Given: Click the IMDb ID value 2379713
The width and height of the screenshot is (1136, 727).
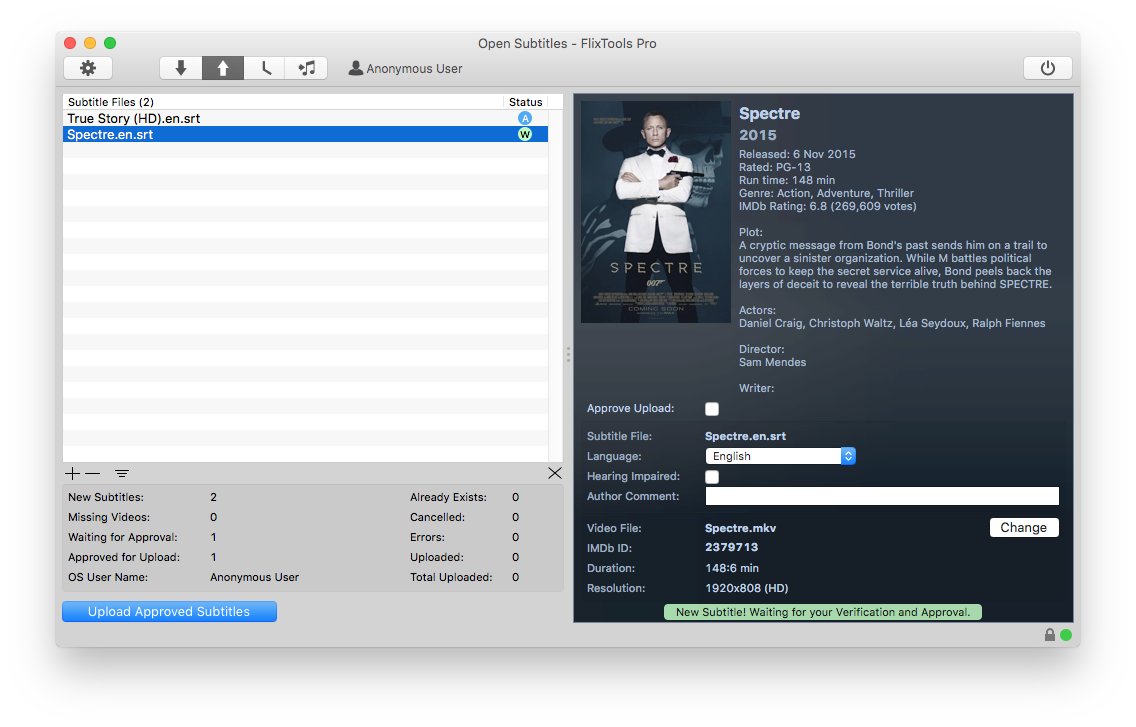Looking at the screenshot, I should tap(732, 547).
